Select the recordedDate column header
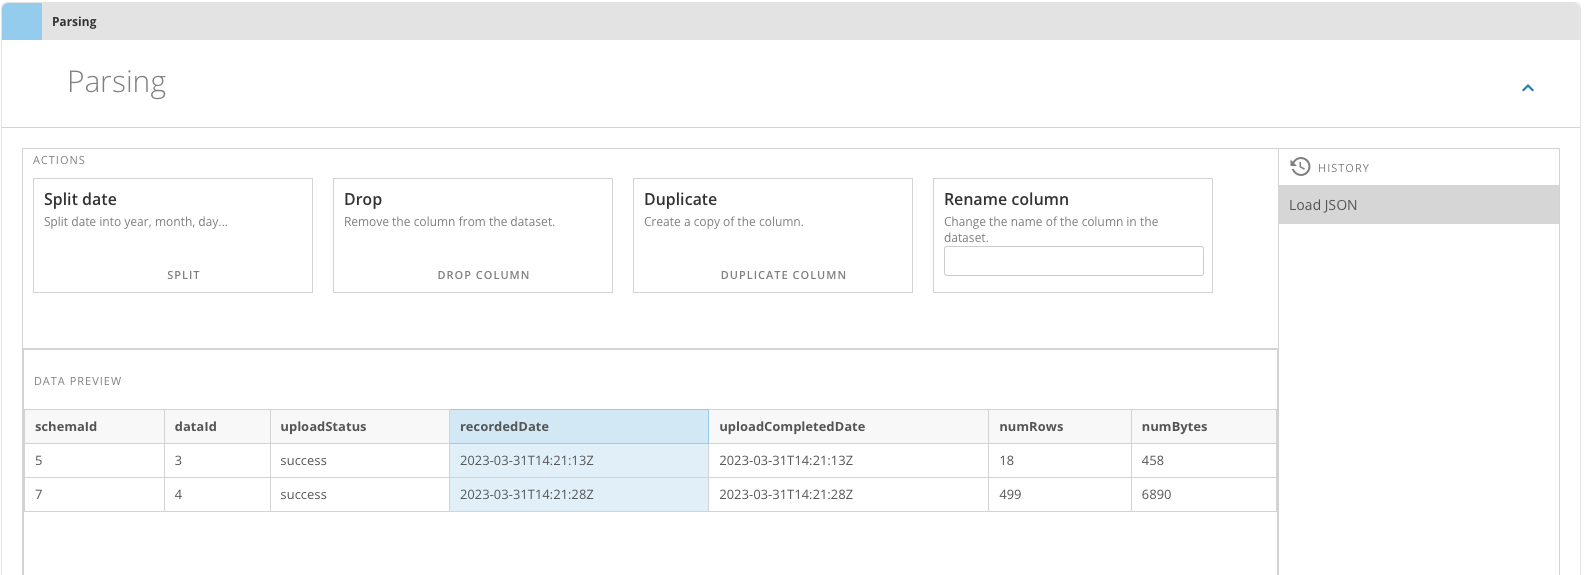 (x=579, y=427)
